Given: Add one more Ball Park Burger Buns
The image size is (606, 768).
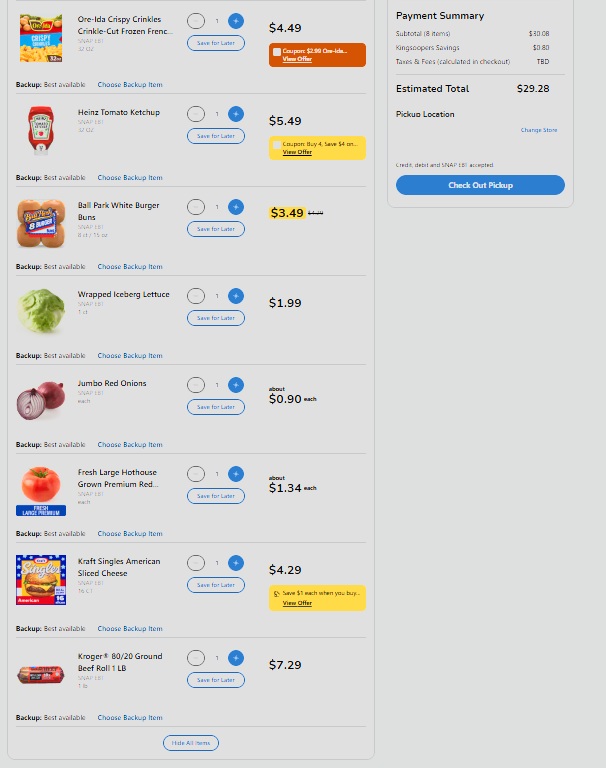Looking at the screenshot, I should (x=236, y=207).
